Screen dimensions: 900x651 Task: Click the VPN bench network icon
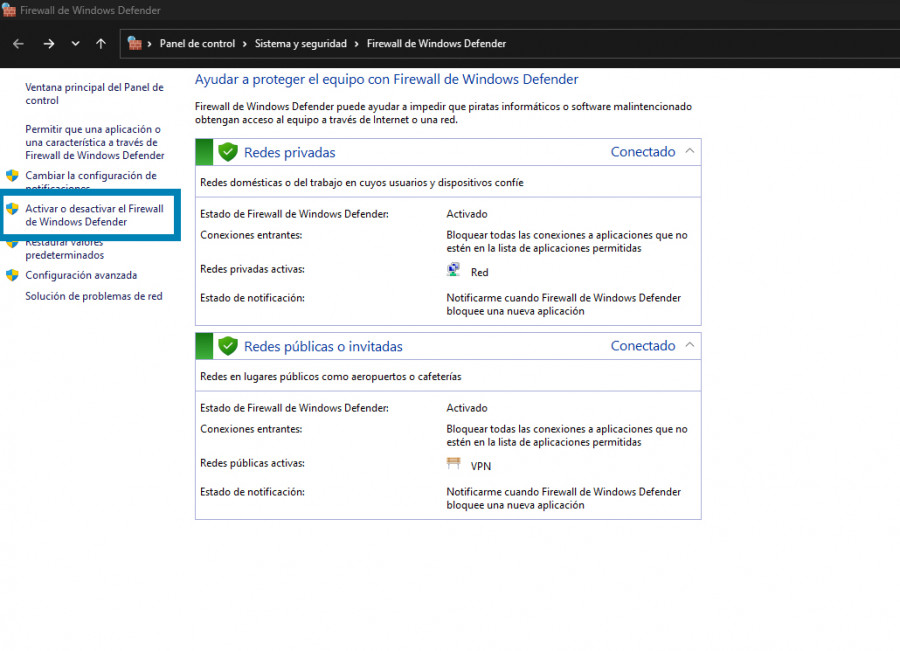click(454, 464)
